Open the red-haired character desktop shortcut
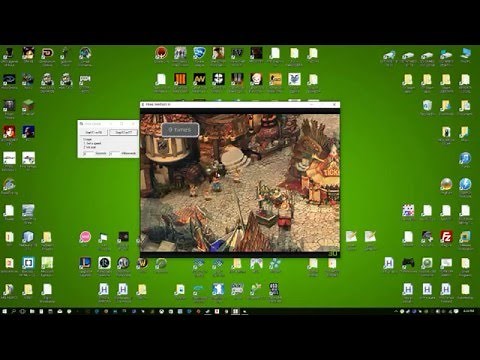 pos(9,132)
